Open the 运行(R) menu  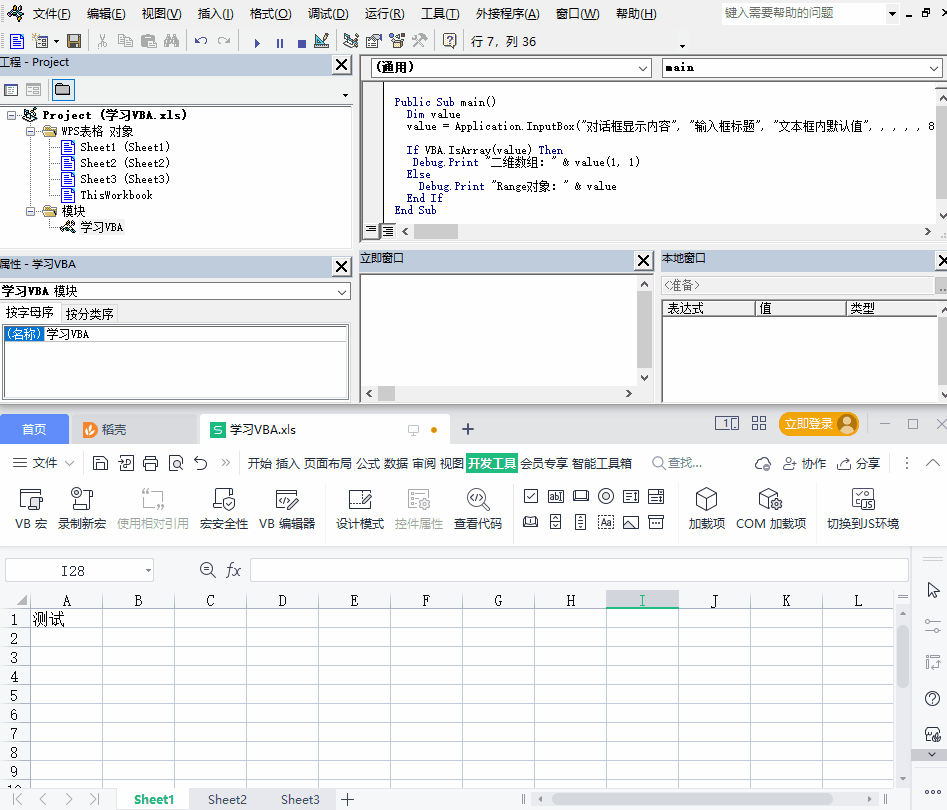(x=385, y=14)
